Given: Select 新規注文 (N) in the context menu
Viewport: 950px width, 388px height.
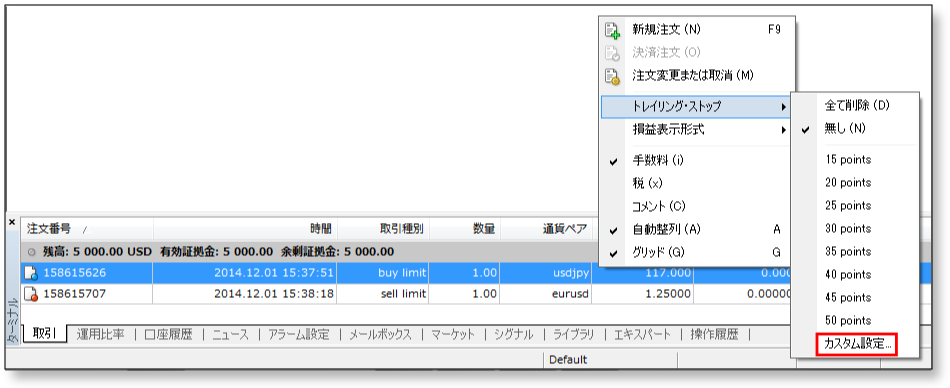Looking at the screenshot, I should coord(696,29).
